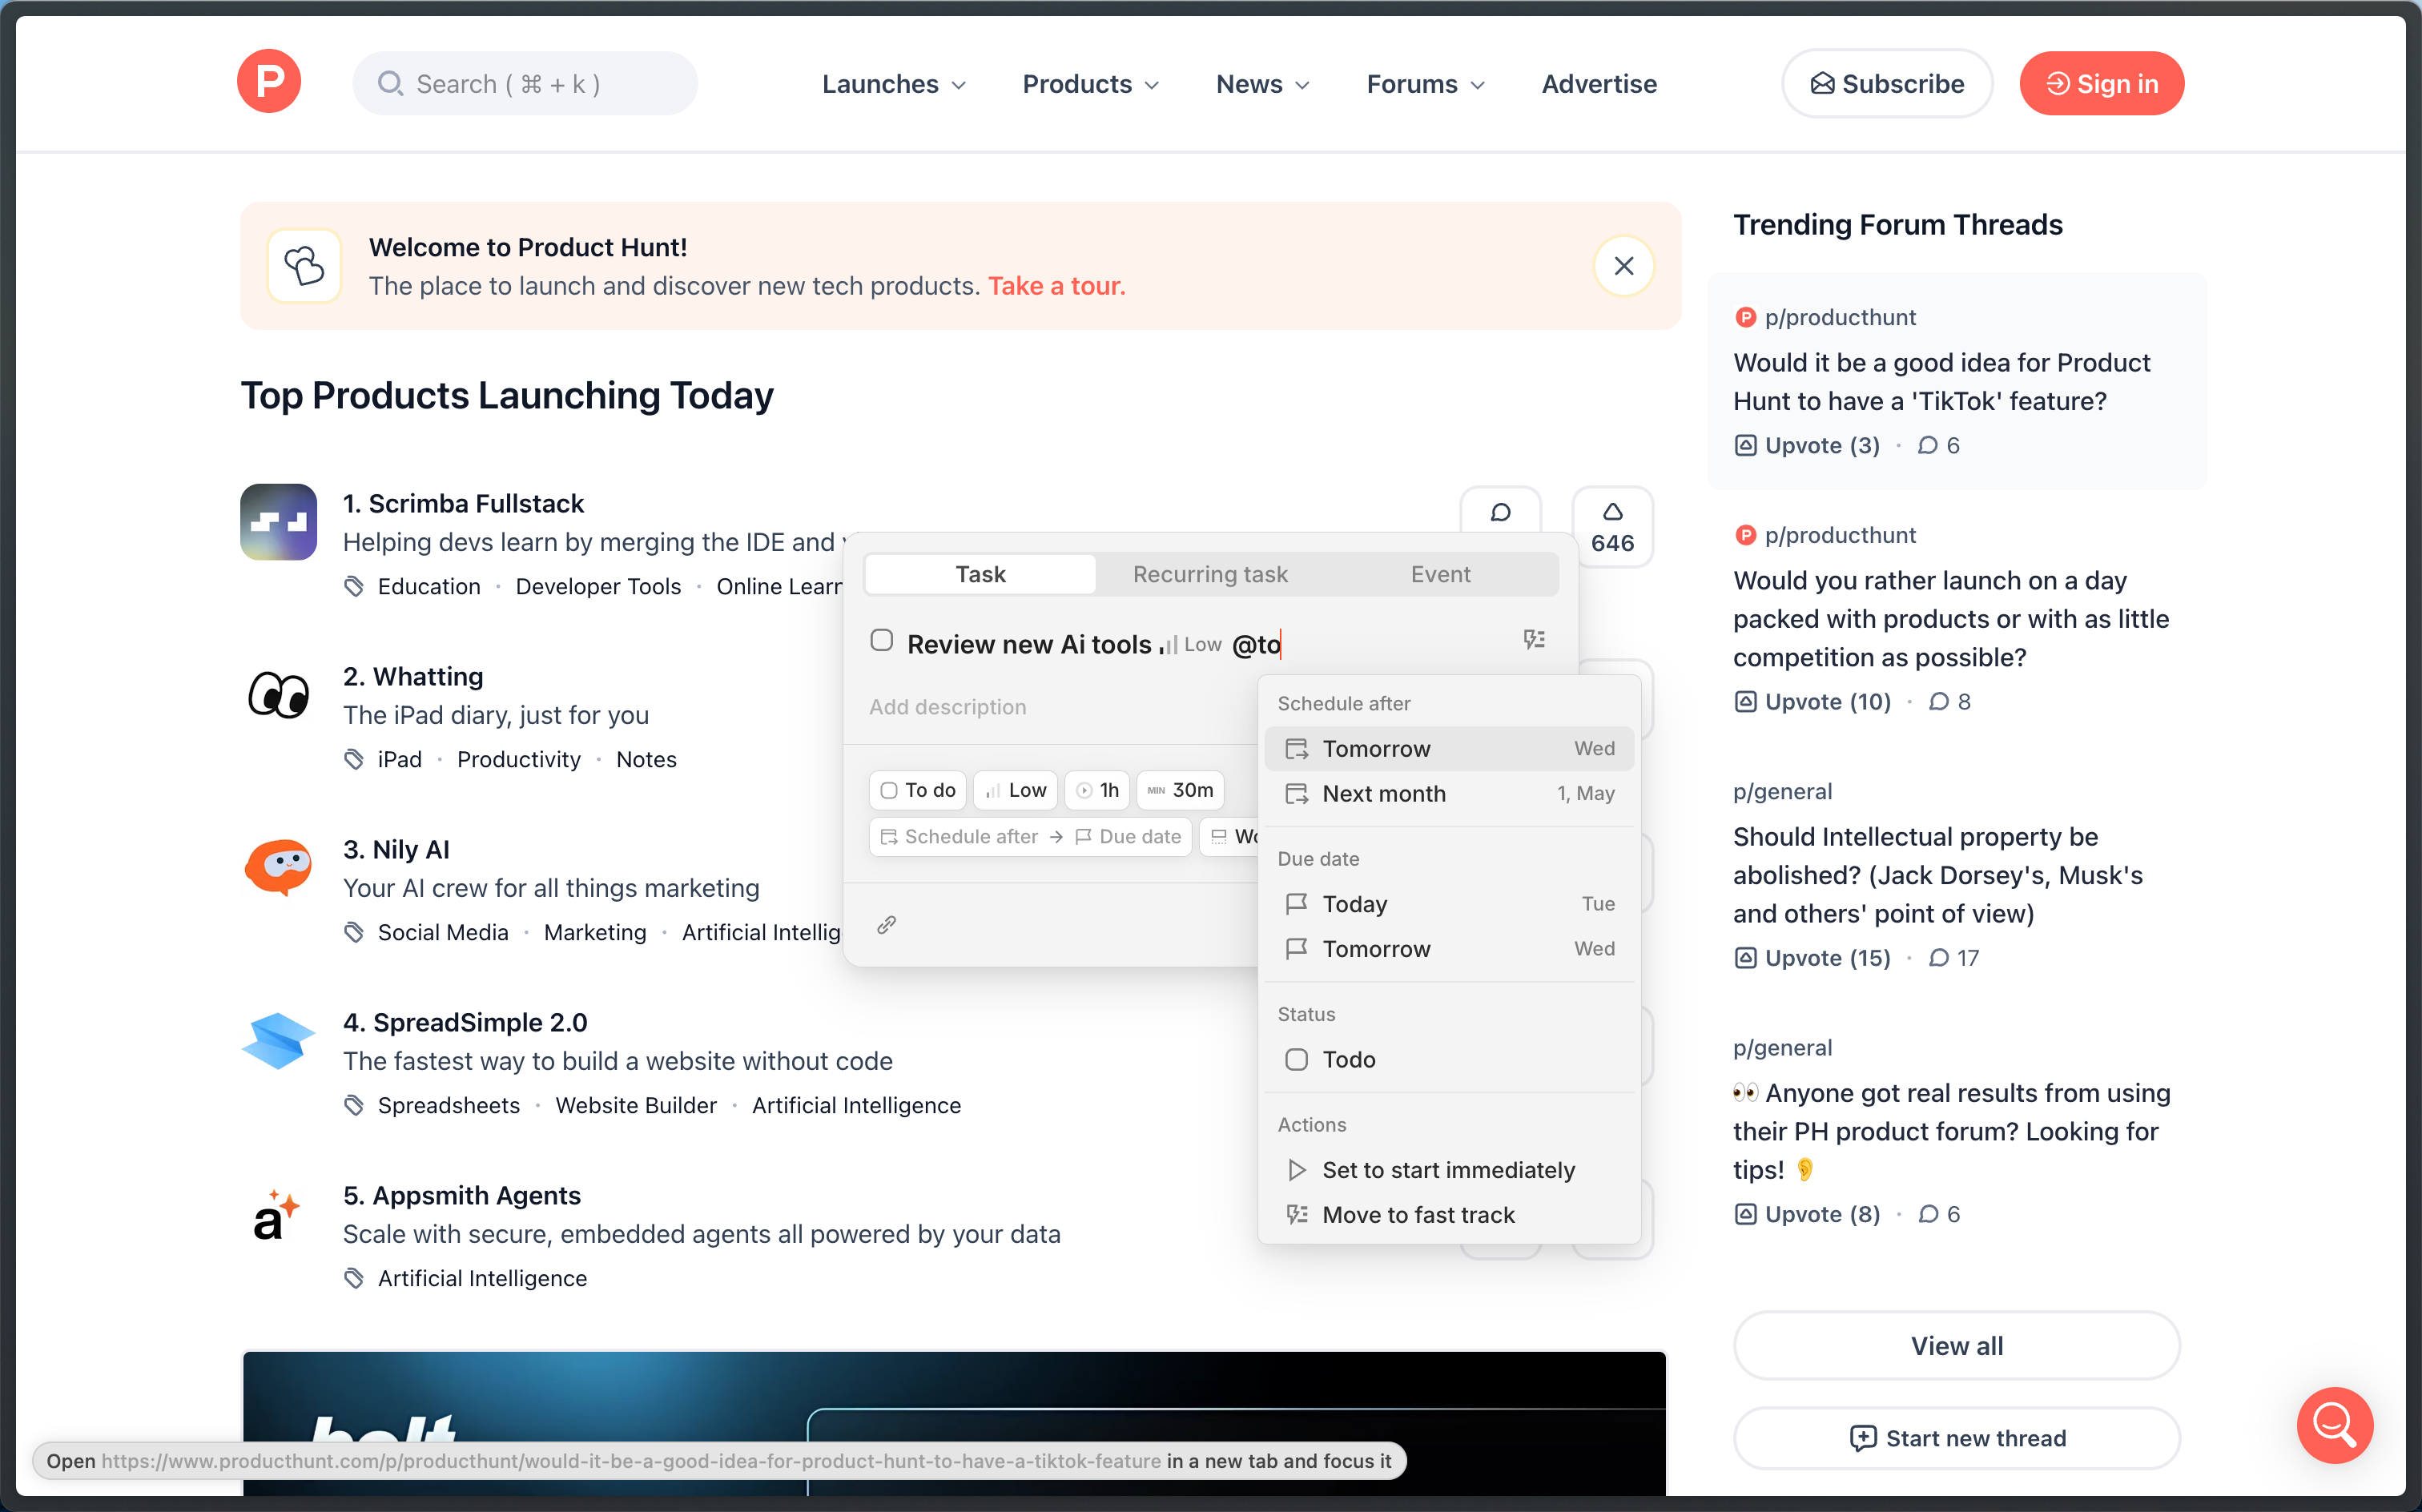Click the Subscribe button
2422x1512 pixels.
1886,84
